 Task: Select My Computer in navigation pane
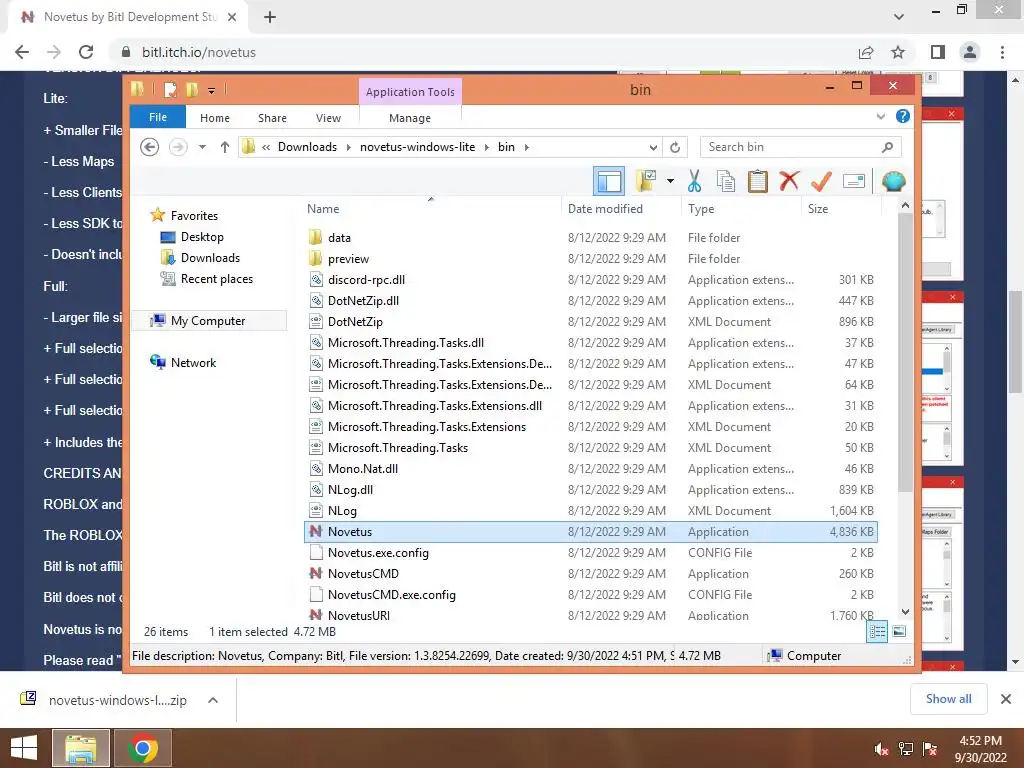208,321
